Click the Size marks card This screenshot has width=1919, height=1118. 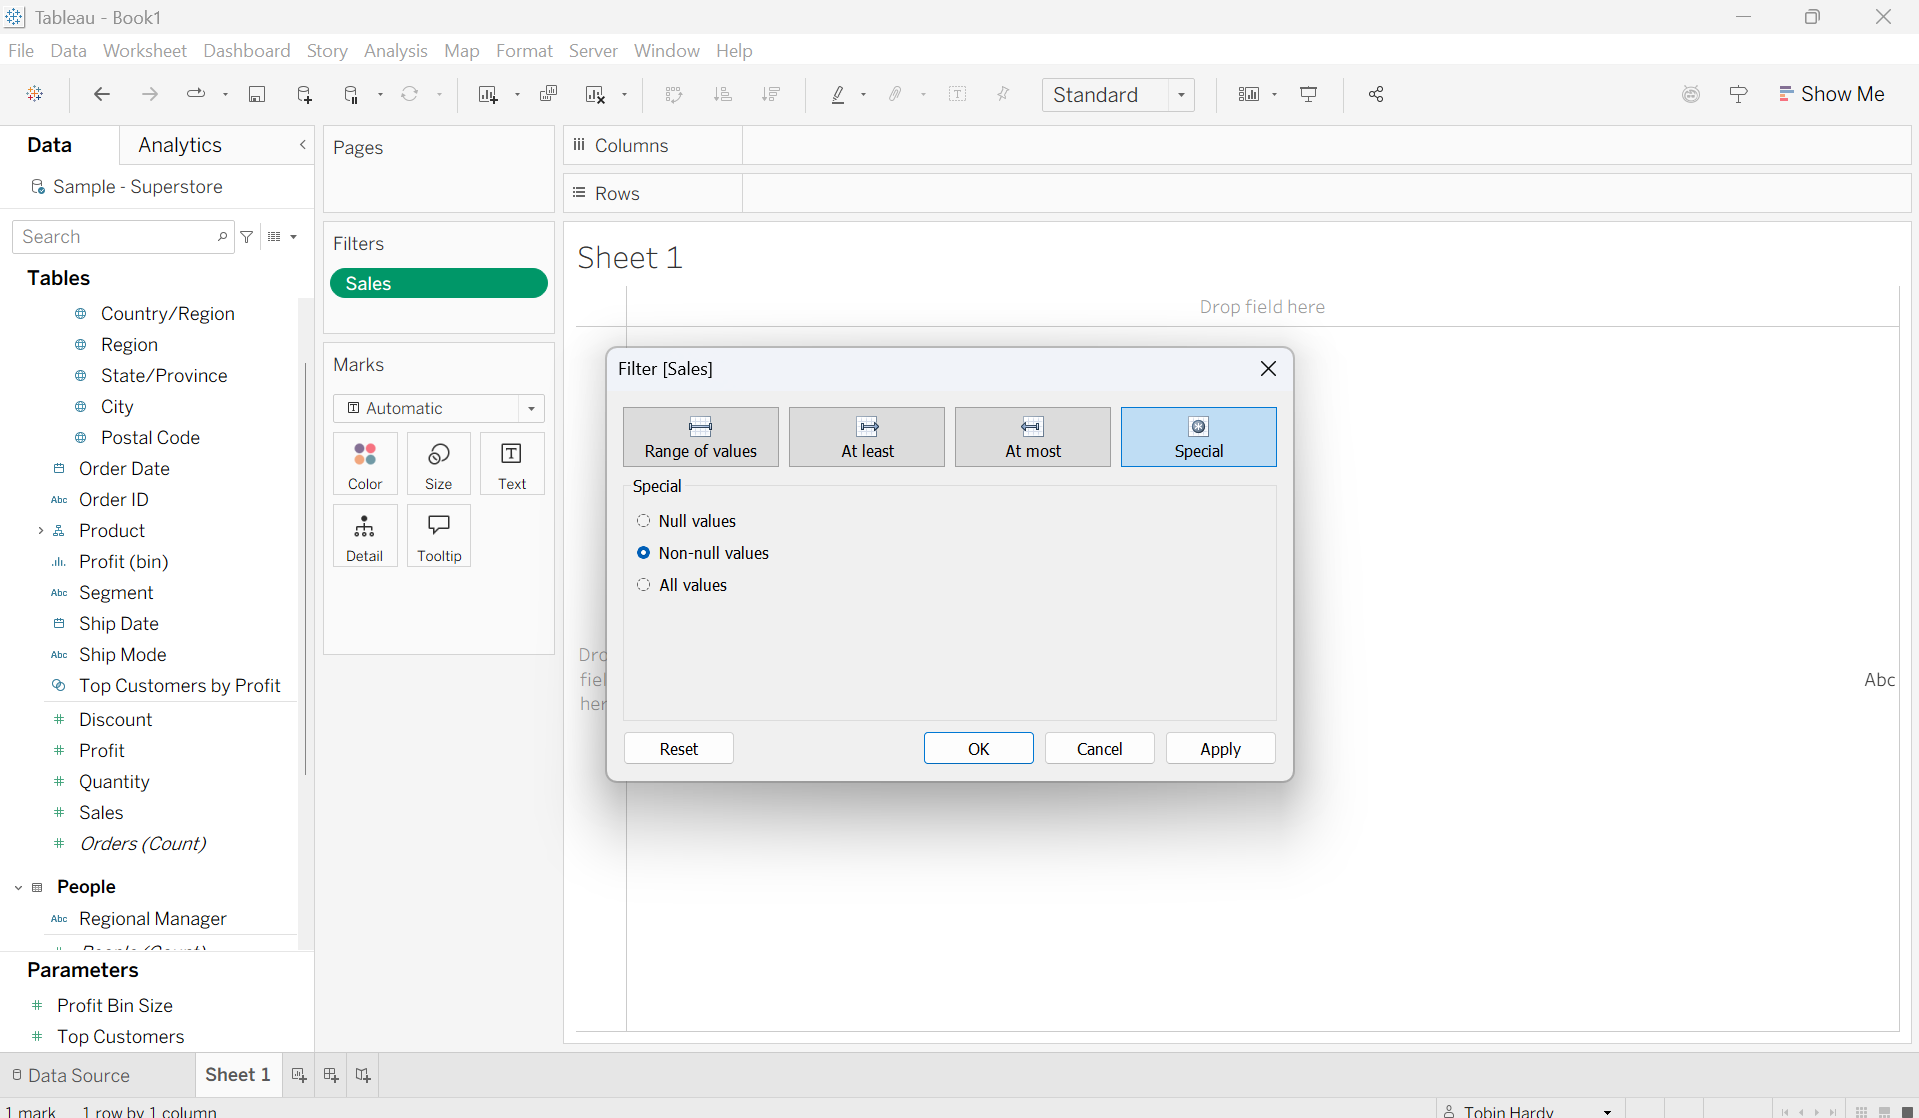pyautogui.click(x=438, y=465)
